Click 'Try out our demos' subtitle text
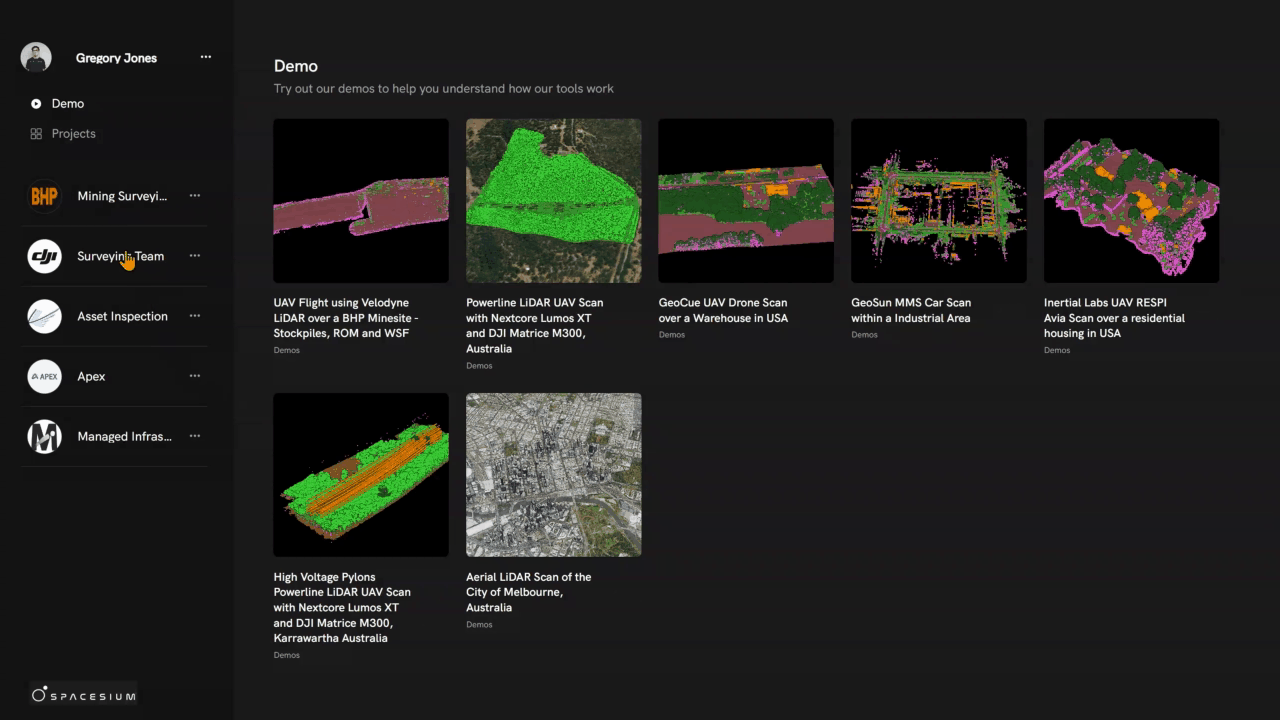1280x720 pixels. coord(444,89)
